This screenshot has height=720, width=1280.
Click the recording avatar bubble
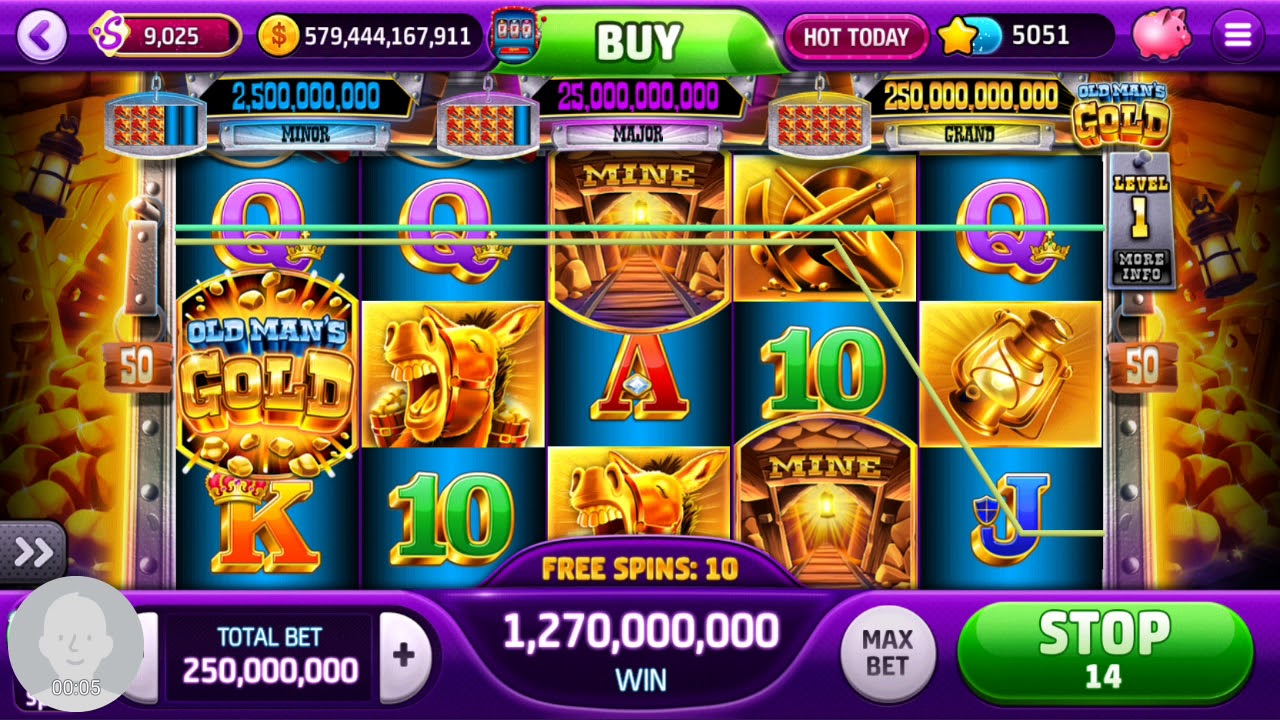point(76,644)
